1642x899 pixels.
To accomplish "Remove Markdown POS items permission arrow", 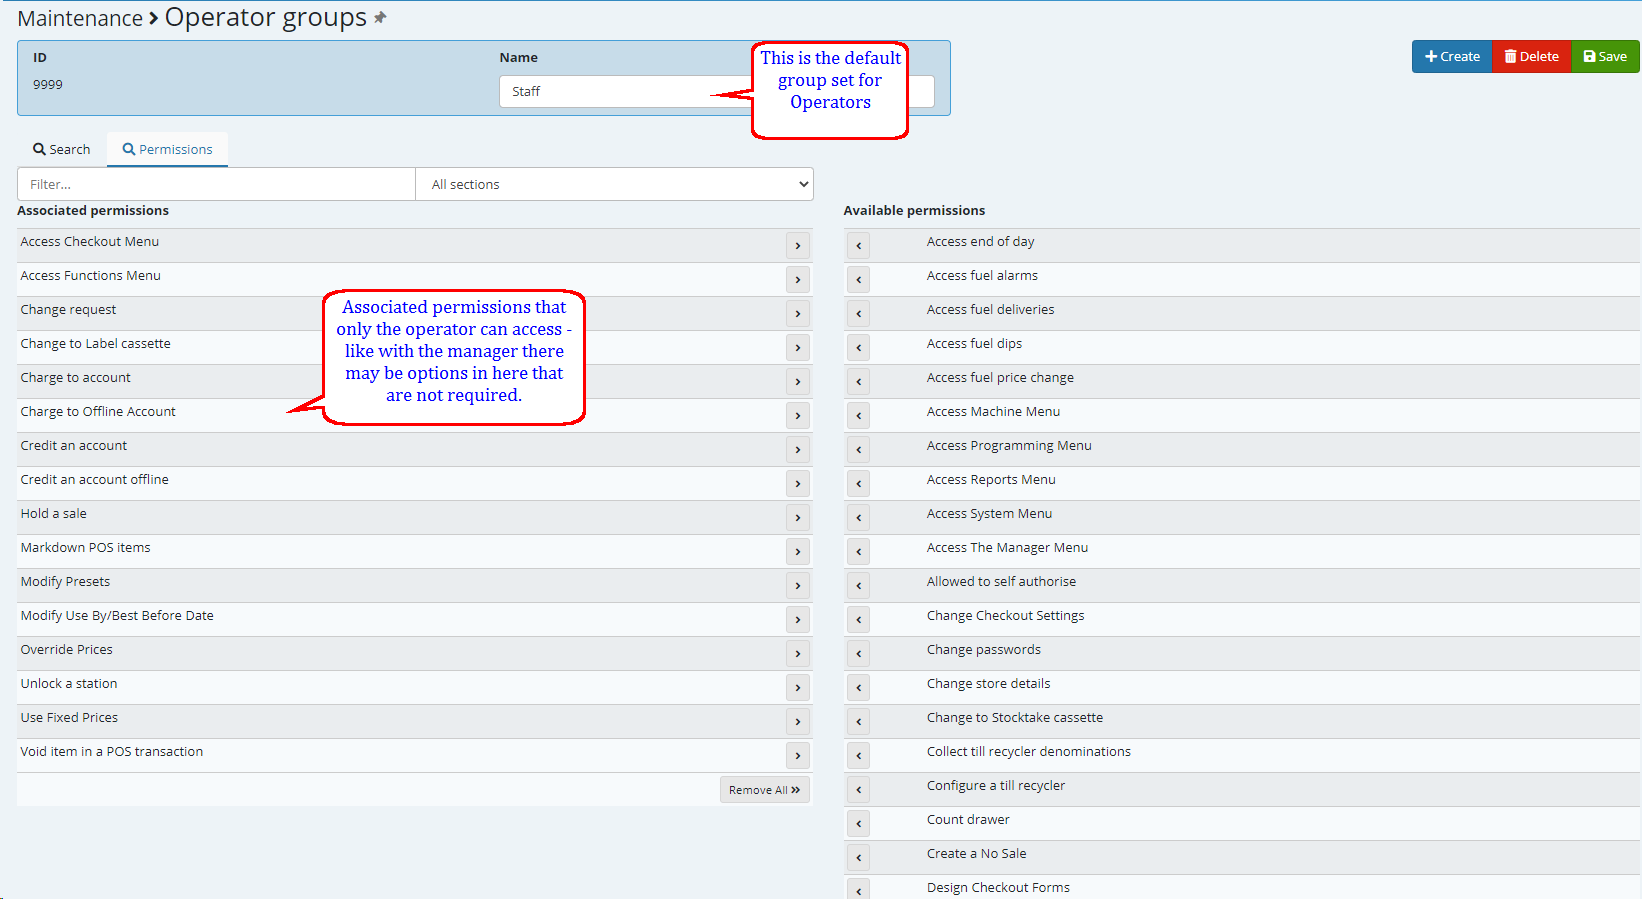I will pos(797,552).
